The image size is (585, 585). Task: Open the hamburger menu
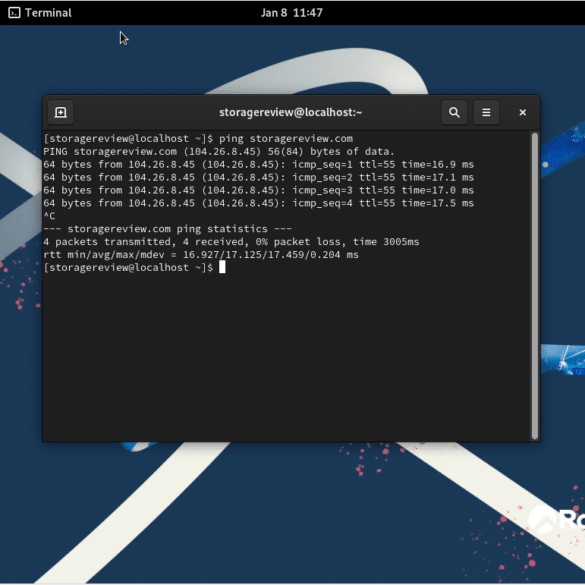(x=486, y=112)
